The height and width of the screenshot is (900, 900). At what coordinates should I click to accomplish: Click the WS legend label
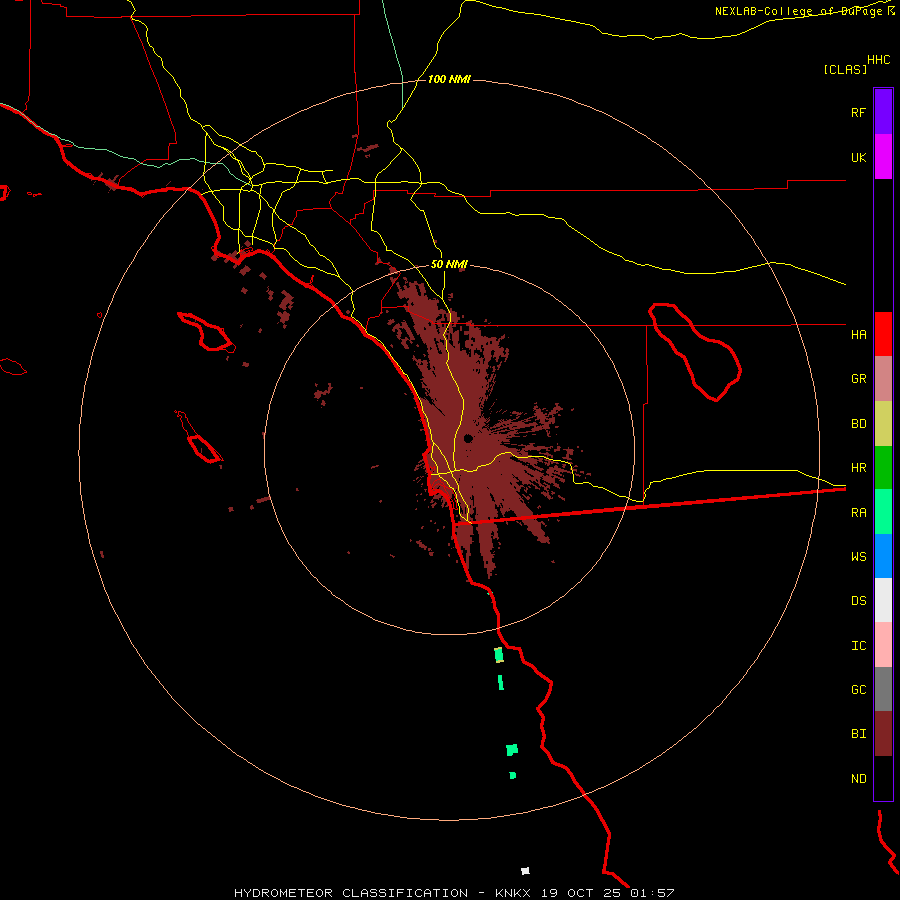click(858, 556)
